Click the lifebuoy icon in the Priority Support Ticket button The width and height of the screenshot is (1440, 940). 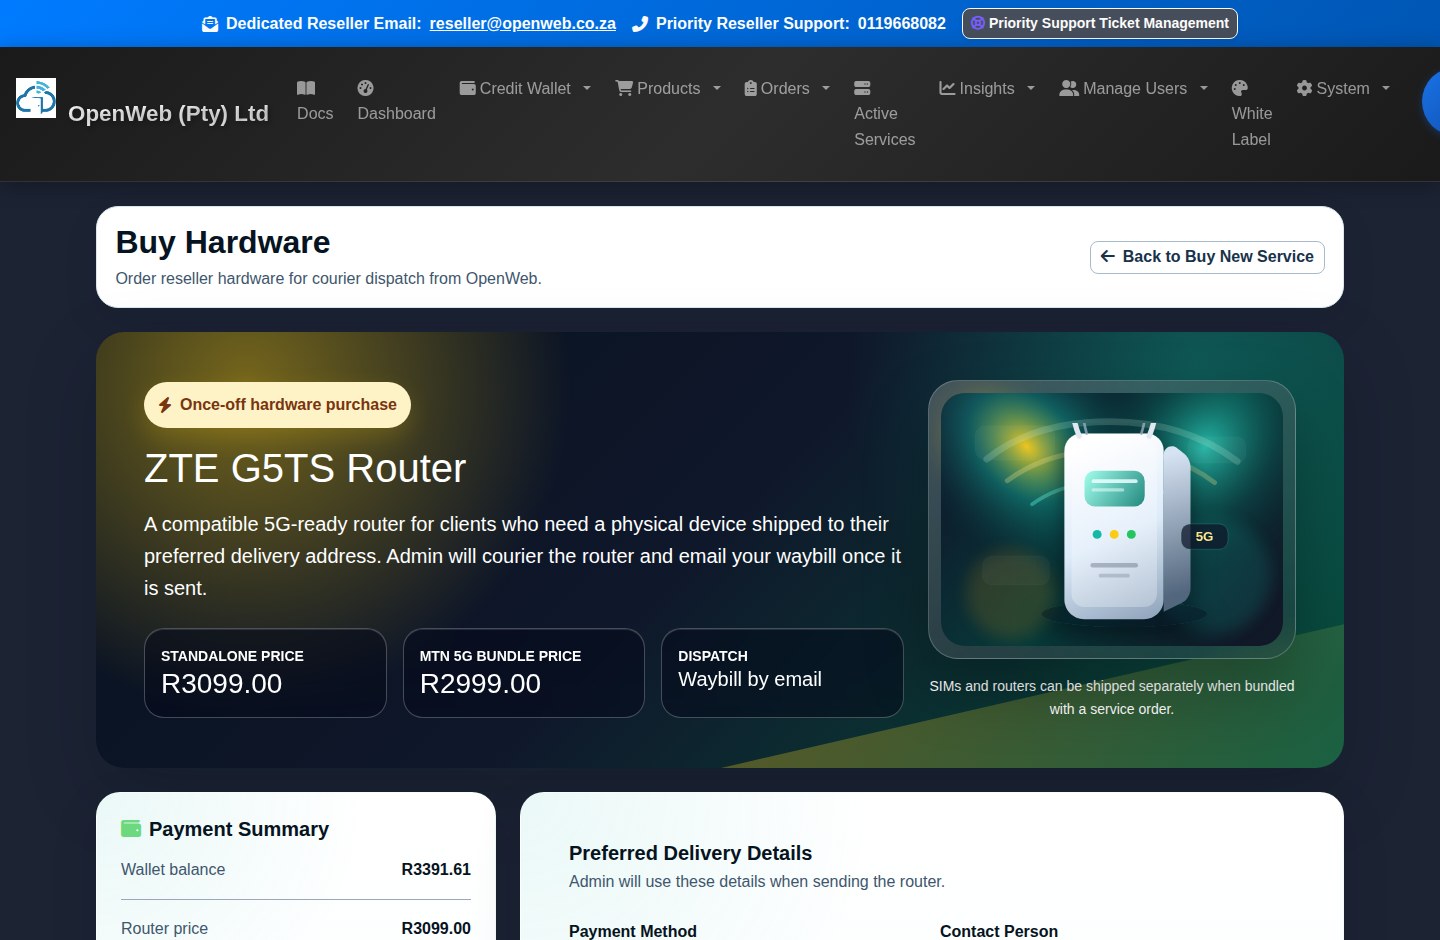[x=978, y=23]
